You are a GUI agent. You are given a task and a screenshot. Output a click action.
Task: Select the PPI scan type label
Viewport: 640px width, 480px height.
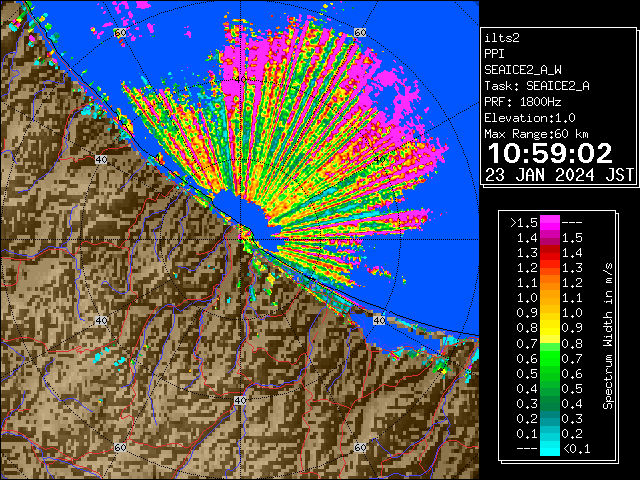click(494, 54)
